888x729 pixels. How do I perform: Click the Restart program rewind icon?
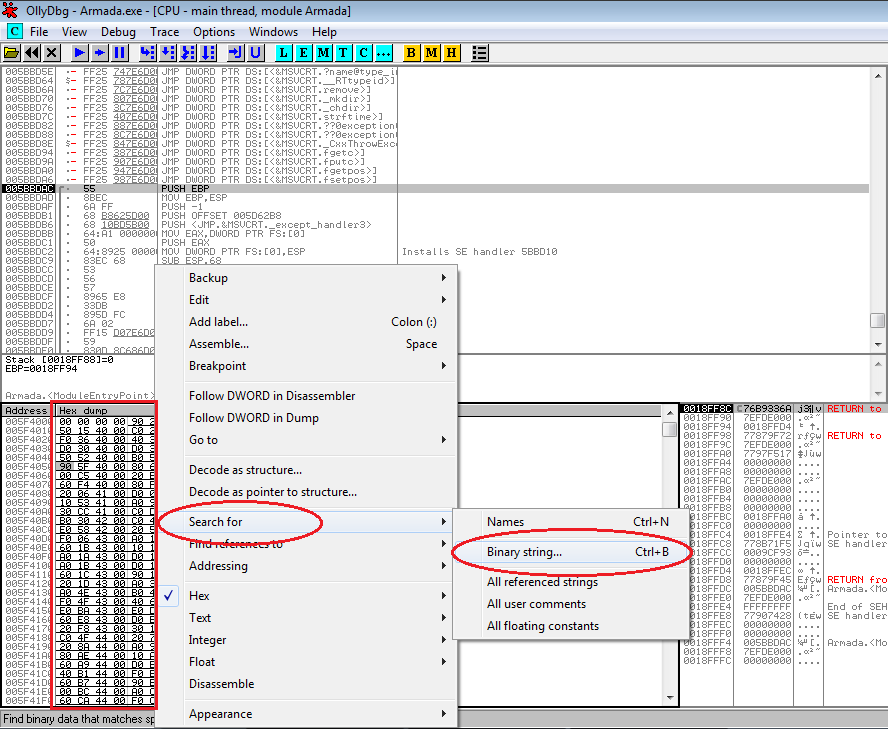pyautogui.click(x=32, y=53)
